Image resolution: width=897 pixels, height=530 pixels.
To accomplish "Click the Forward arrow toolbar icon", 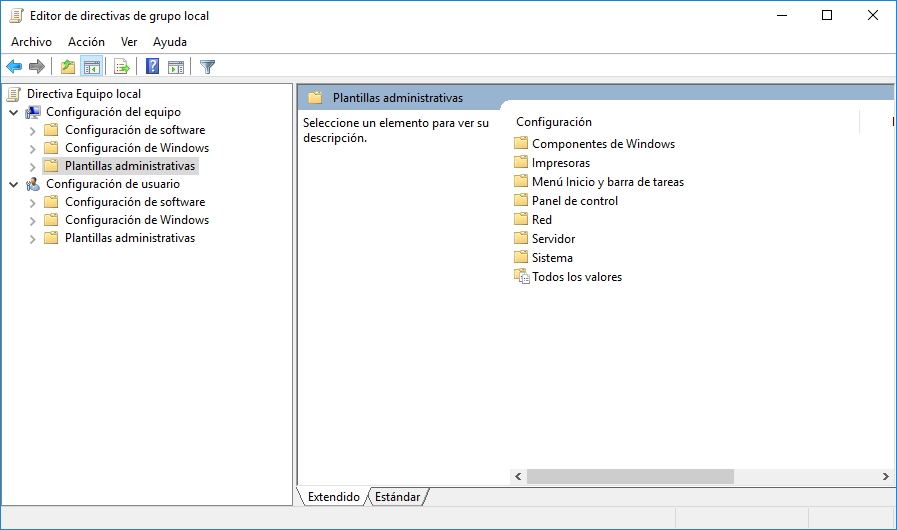I will click(x=37, y=66).
